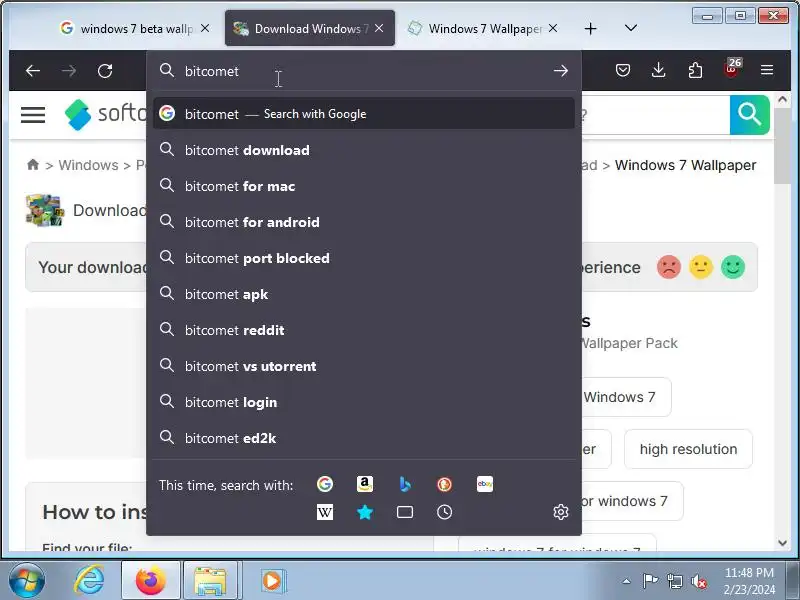This screenshot has height=600, width=800.
Task: Click Softonic green search button
Action: point(749,115)
